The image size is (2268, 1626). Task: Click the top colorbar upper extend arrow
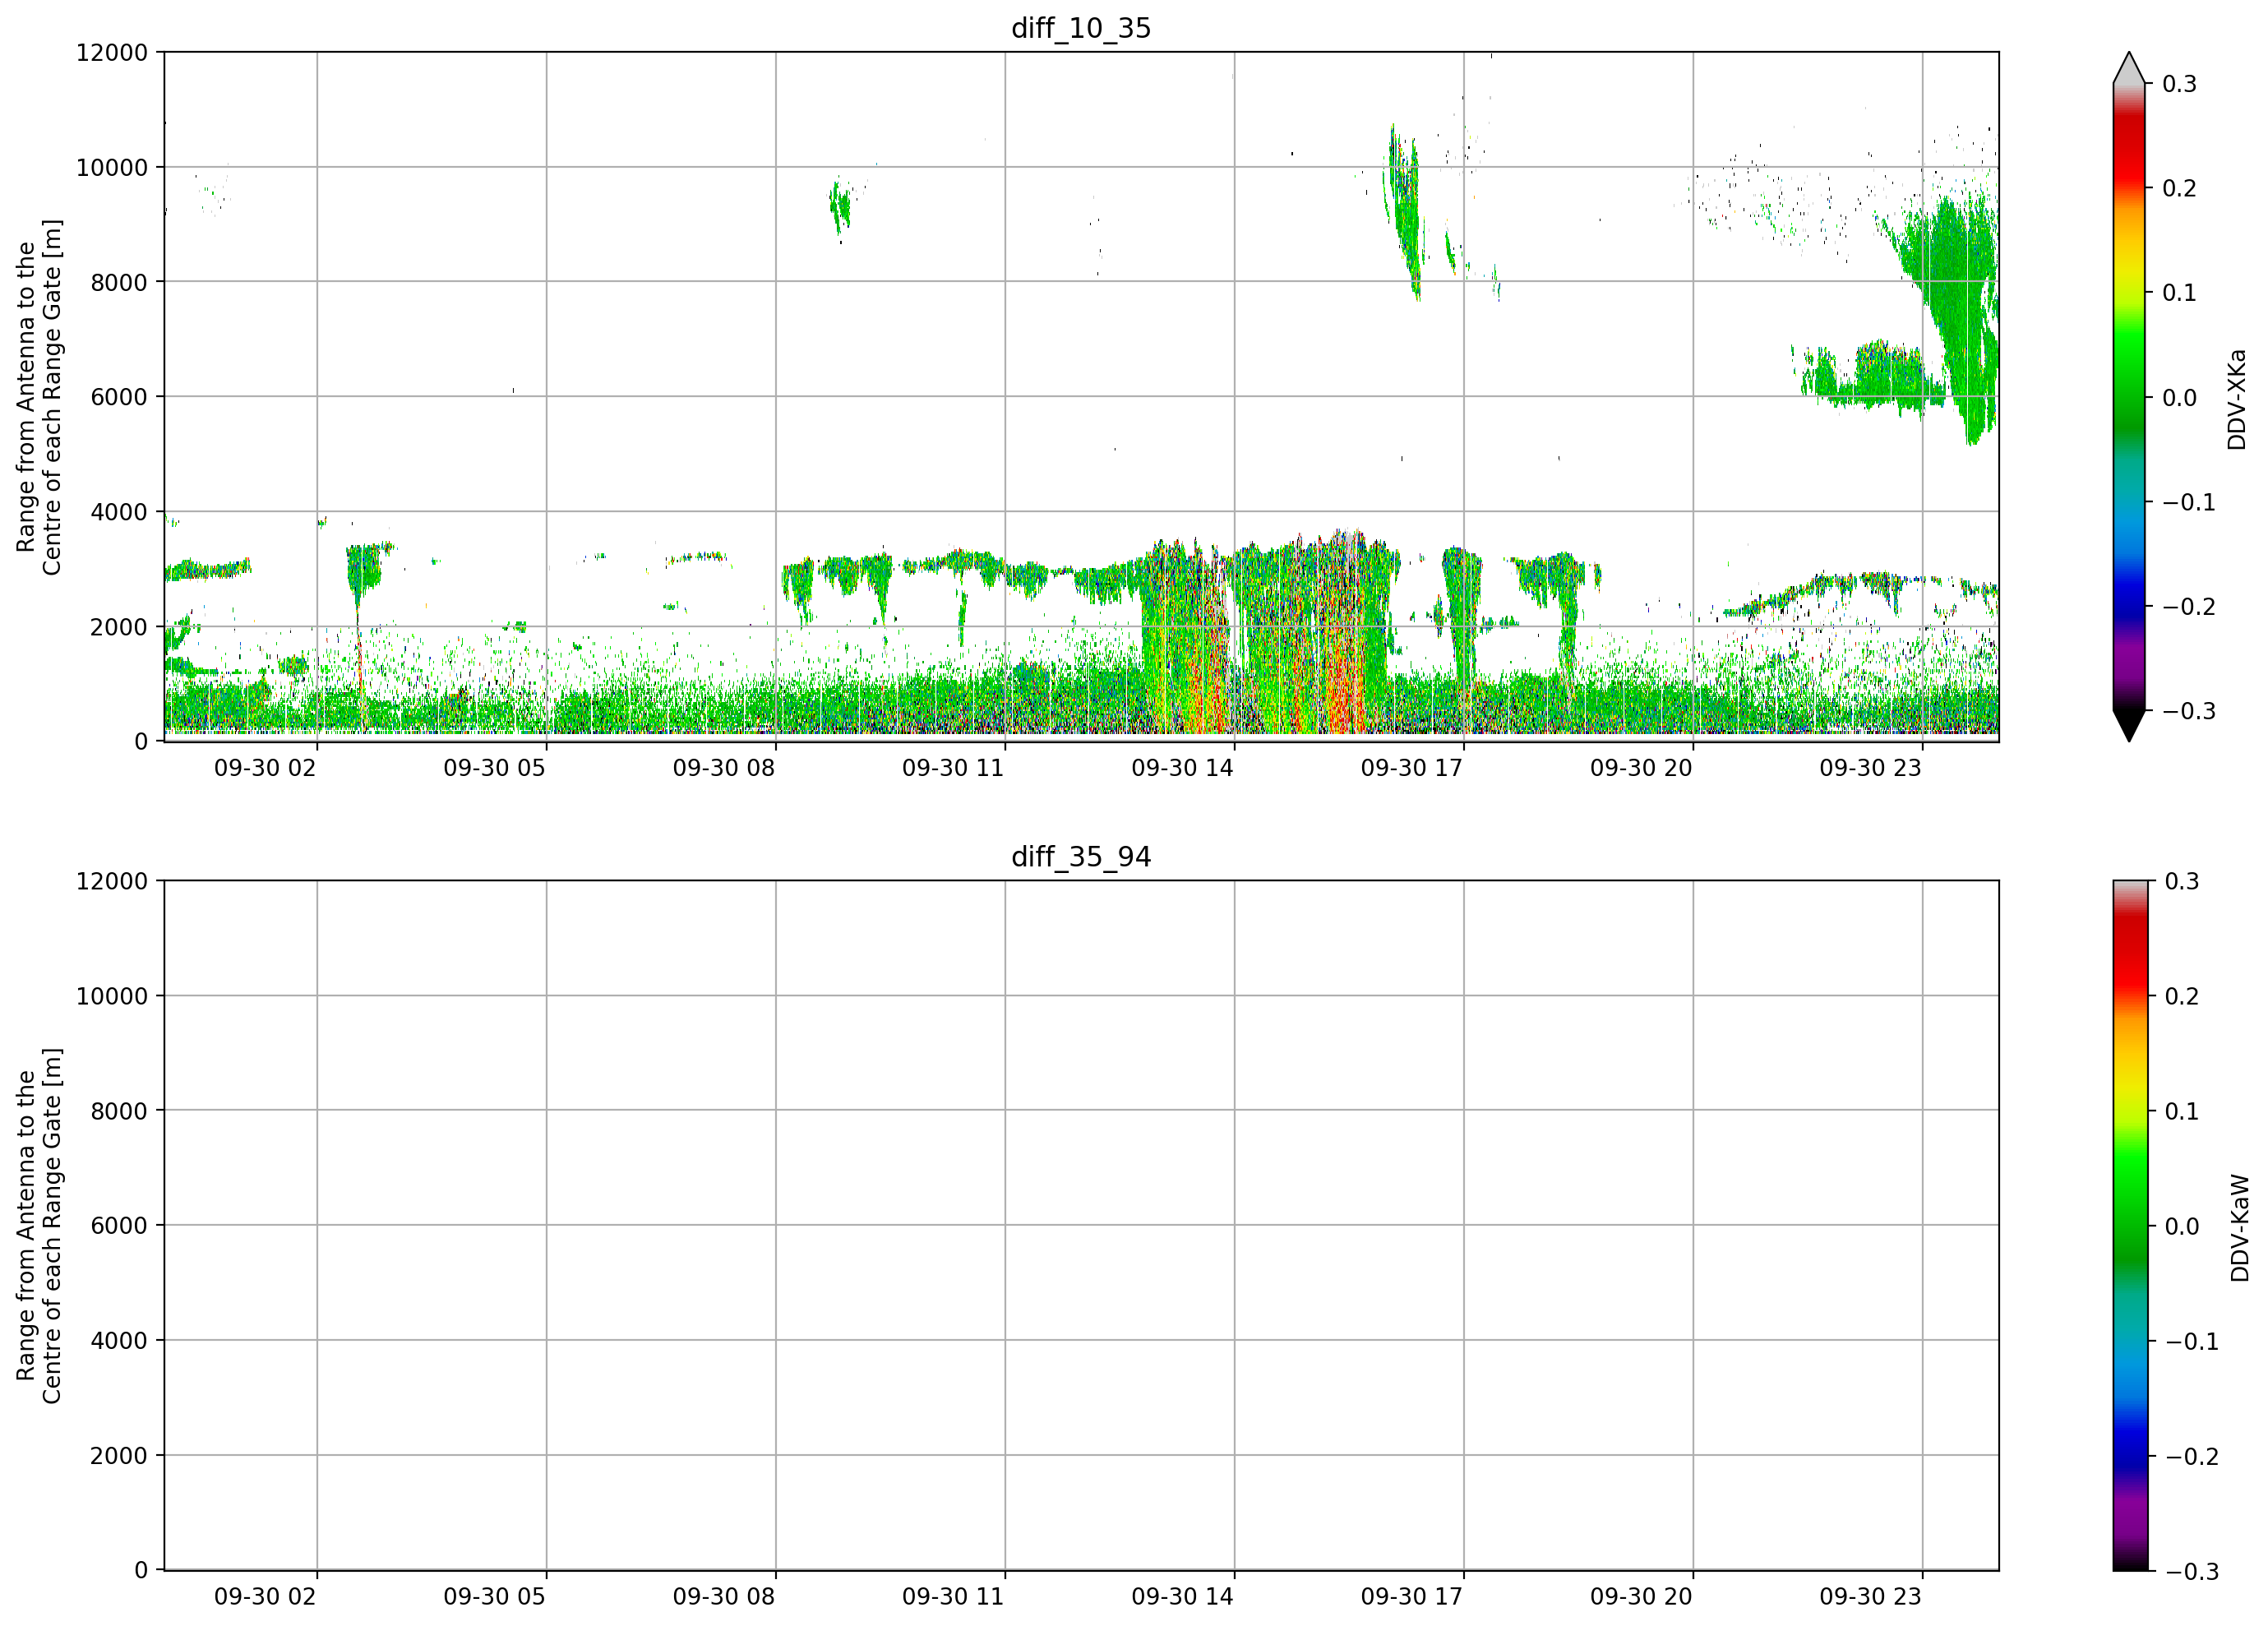coord(2129,67)
